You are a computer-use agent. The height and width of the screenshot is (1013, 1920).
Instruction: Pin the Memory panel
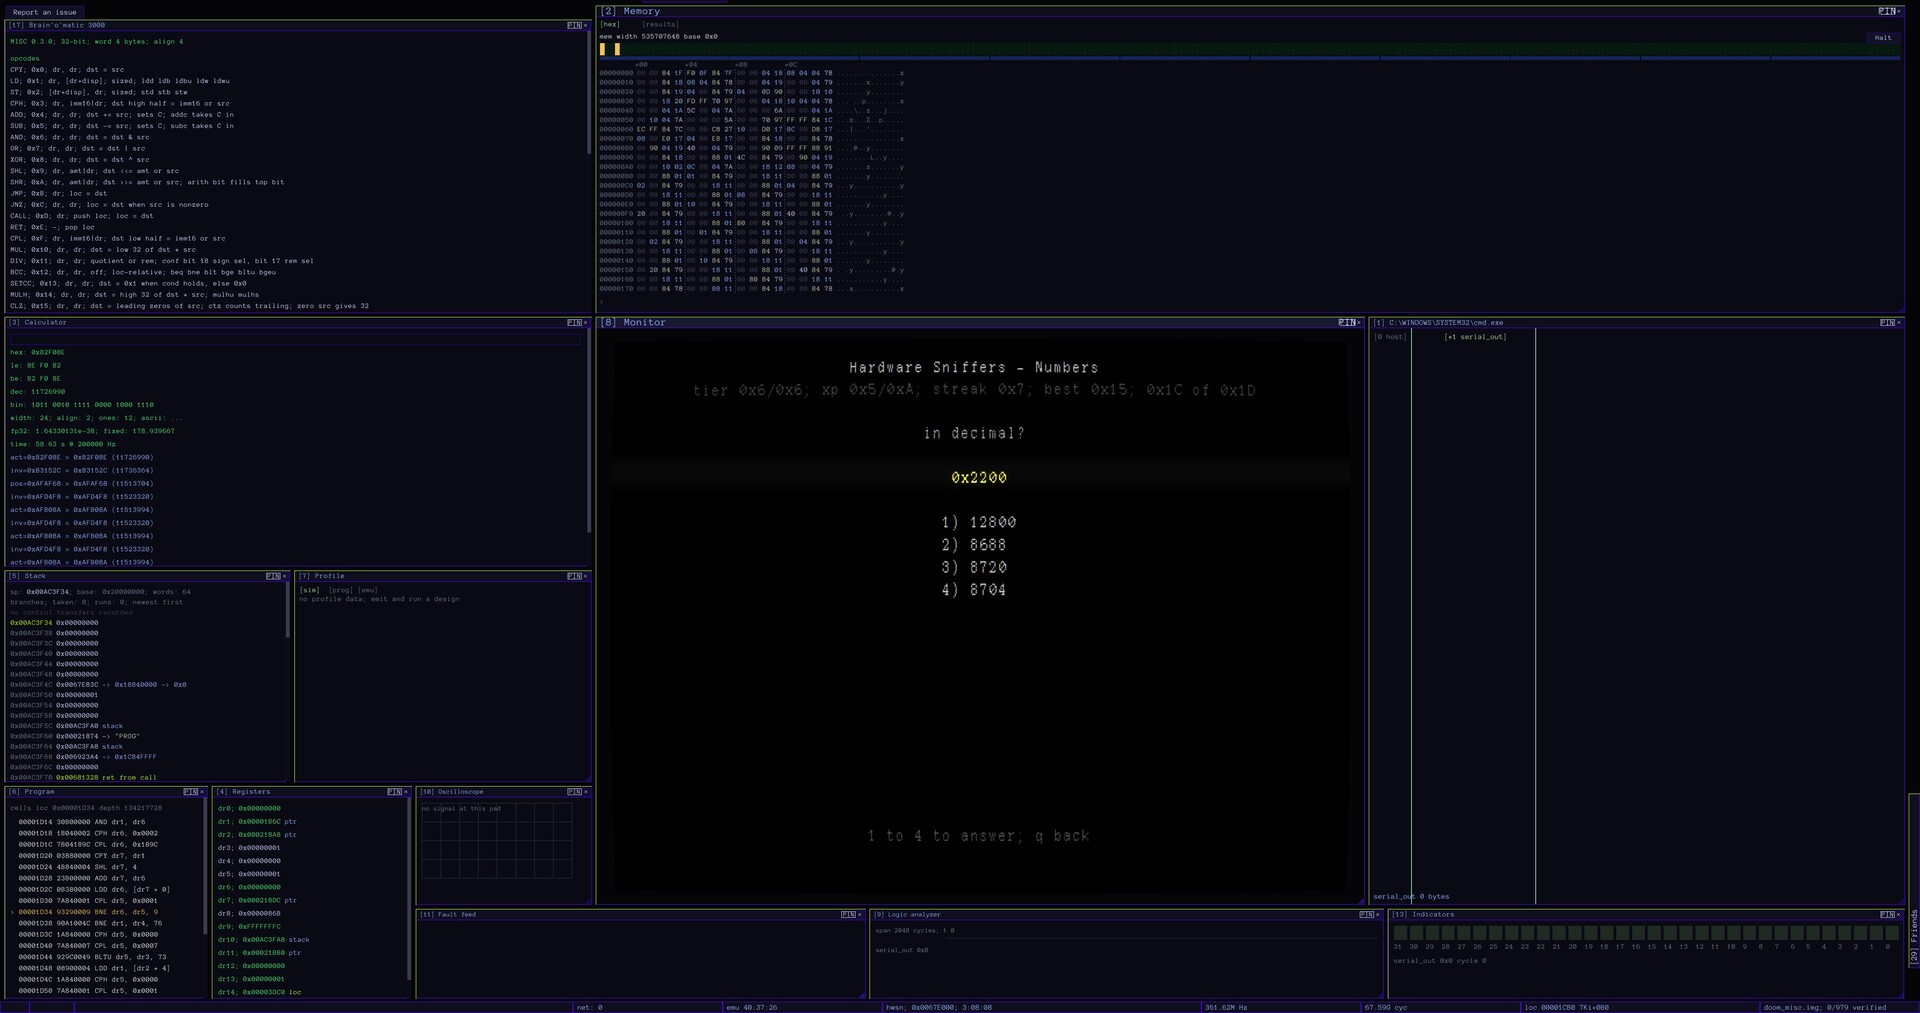click(1886, 11)
